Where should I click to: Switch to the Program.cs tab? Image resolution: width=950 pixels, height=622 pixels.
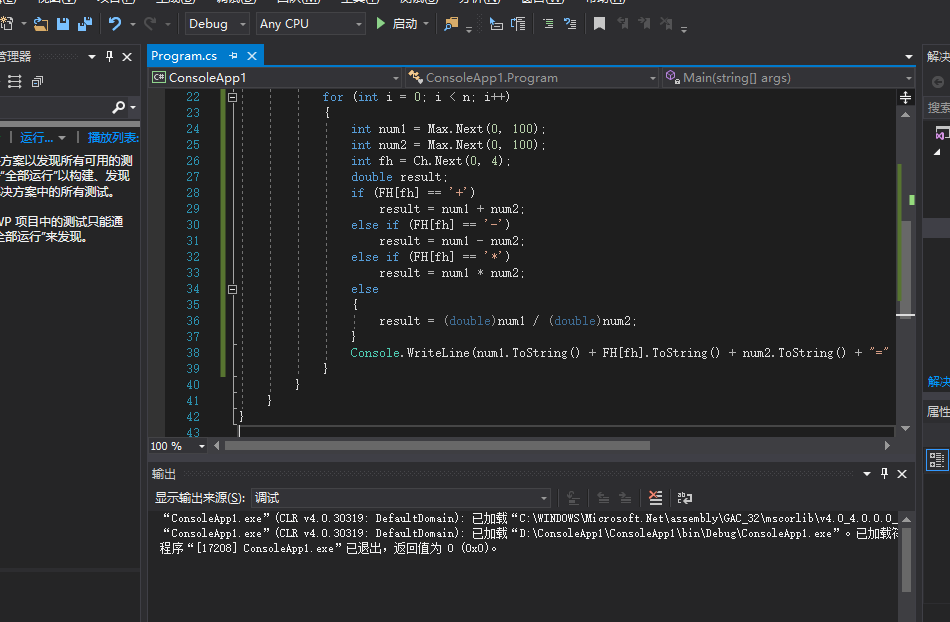coord(184,56)
